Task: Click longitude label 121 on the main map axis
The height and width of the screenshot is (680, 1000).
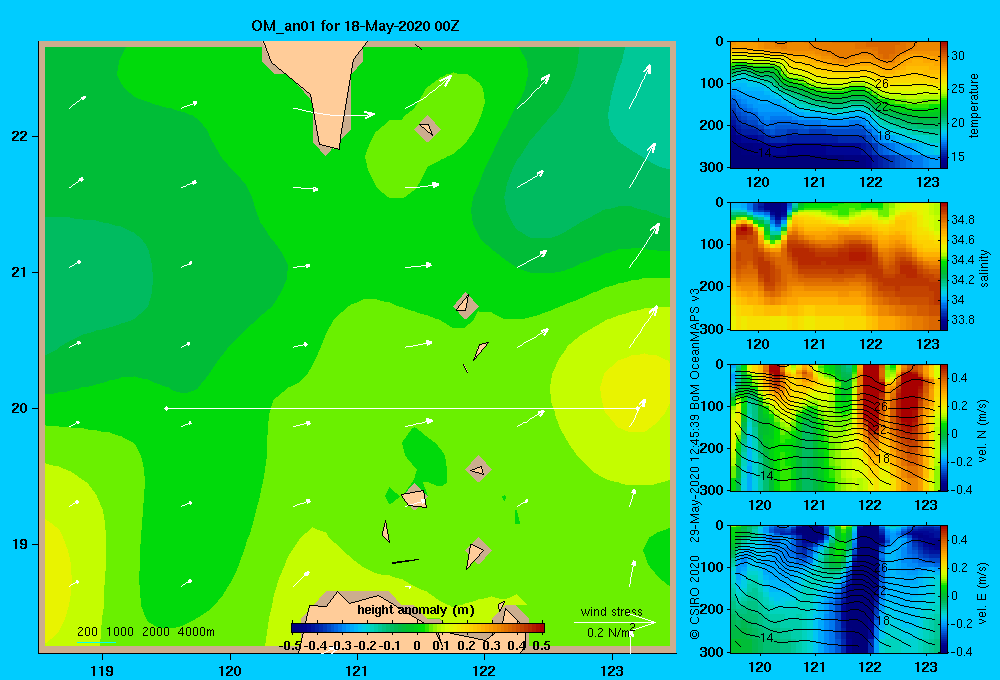Action: coord(357,670)
